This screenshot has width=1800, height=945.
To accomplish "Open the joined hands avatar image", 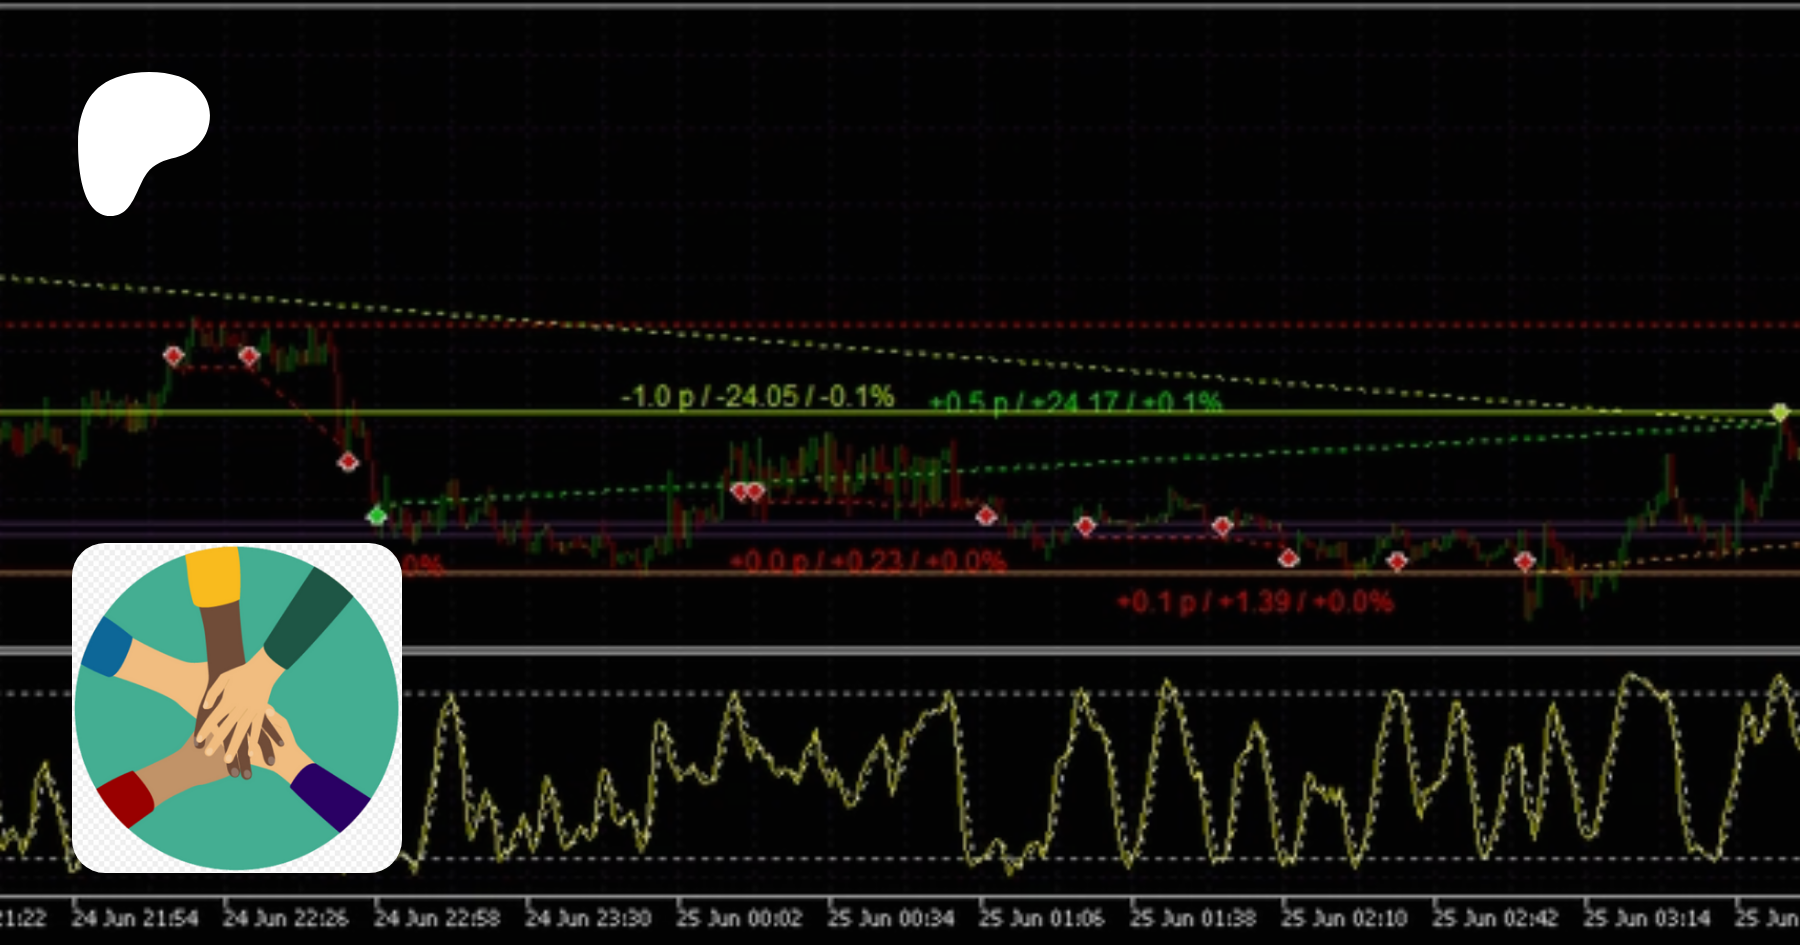I will [237, 708].
